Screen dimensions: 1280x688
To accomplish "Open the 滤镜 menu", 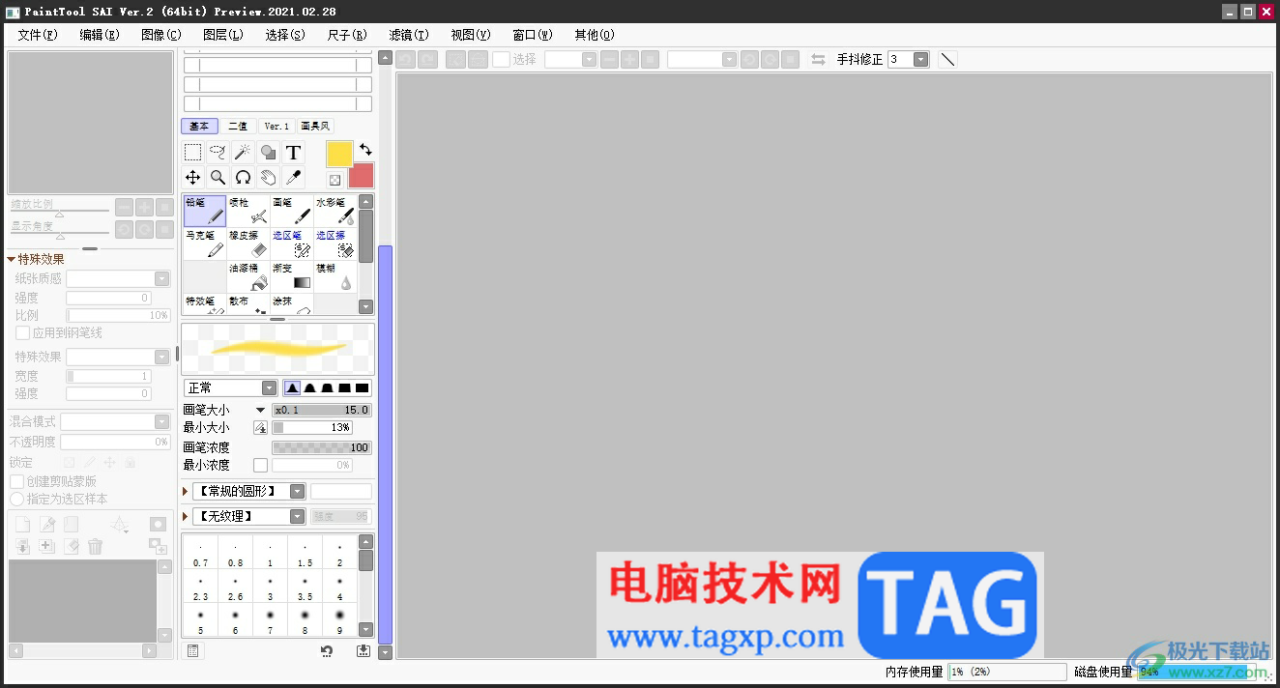I will [x=408, y=35].
